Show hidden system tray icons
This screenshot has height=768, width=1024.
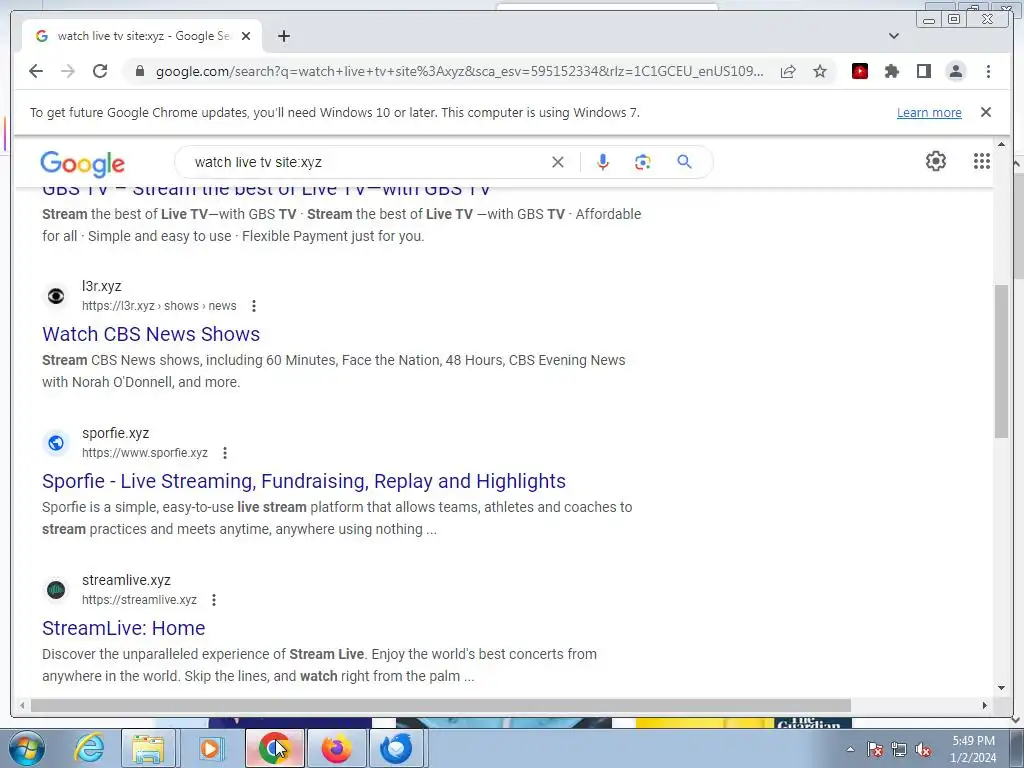coord(850,749)
